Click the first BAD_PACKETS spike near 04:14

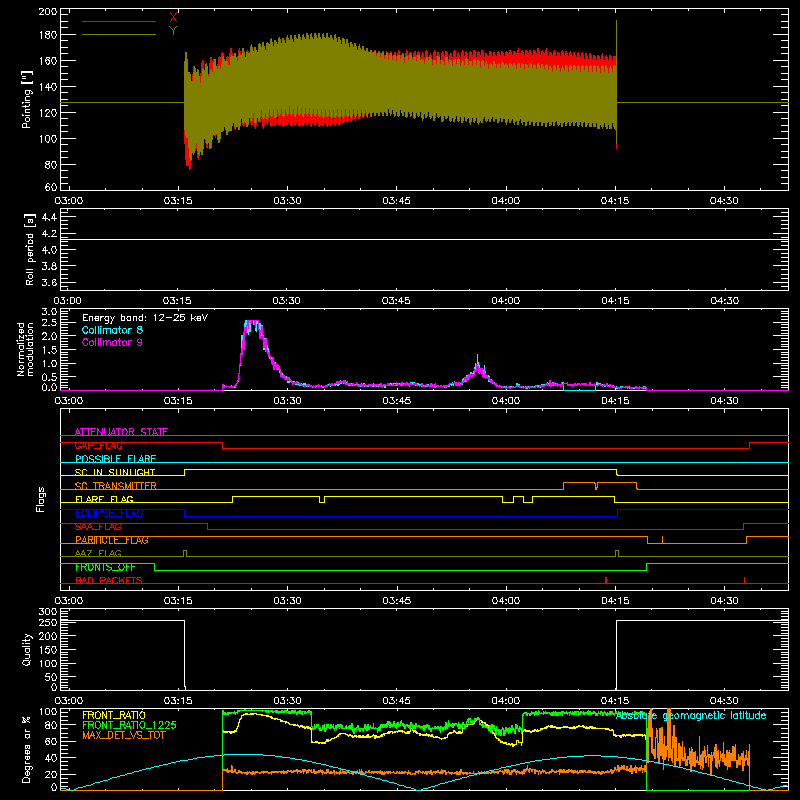(606, 580)
